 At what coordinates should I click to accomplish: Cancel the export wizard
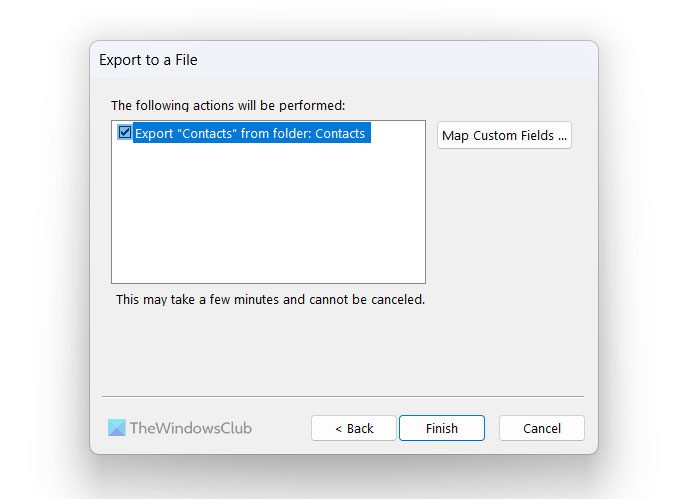pyautogui.click(x=542, y=428)
